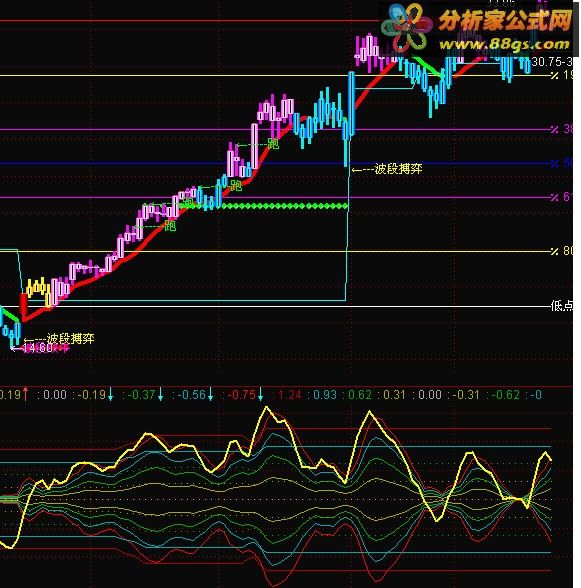Select the % 80 level label
Screen dimensions: 581x588
pyautogui.click(x=561, y=251)
